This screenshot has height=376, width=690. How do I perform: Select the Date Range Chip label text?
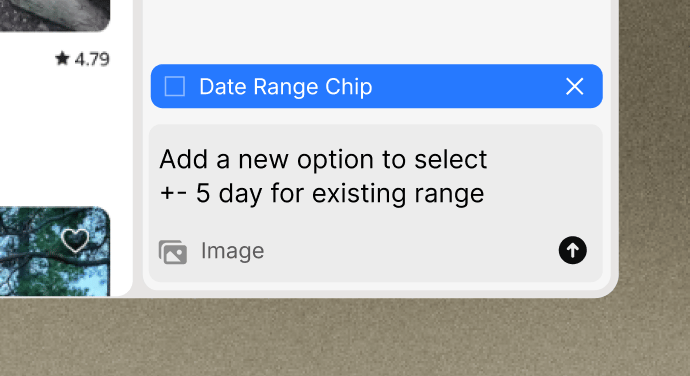tap(286, 86)
